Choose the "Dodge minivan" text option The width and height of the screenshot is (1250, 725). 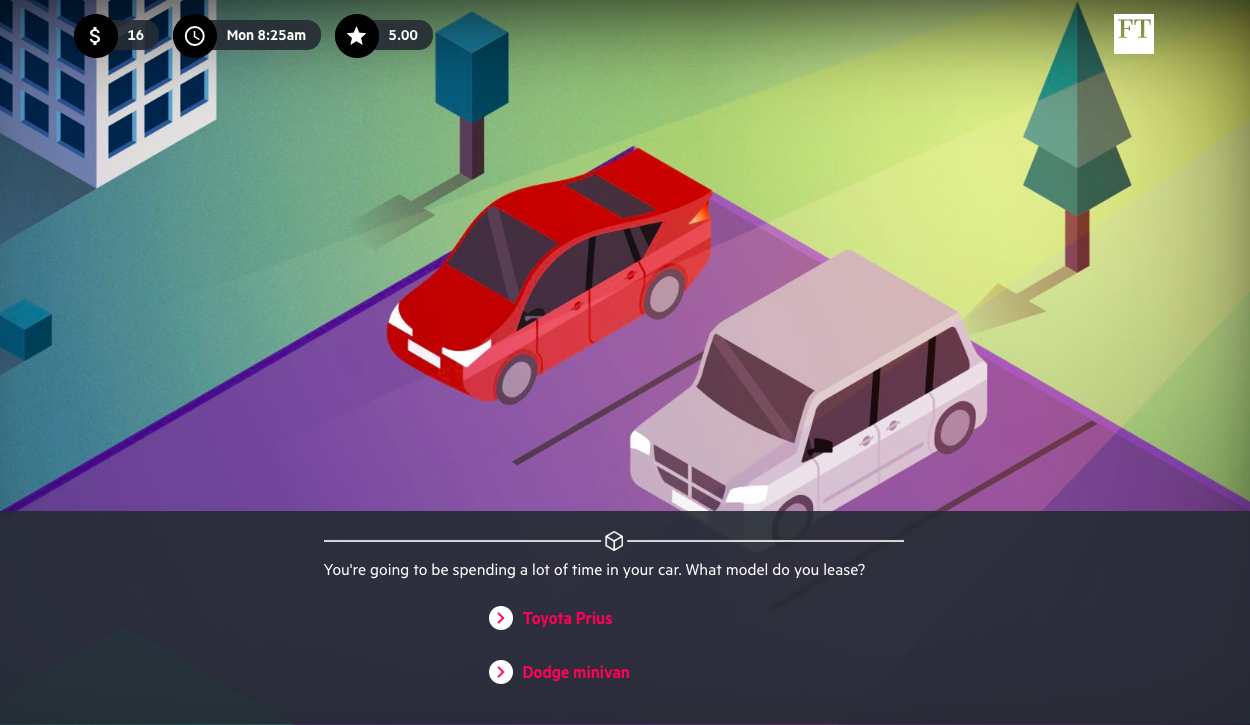[x=576, y=673]
